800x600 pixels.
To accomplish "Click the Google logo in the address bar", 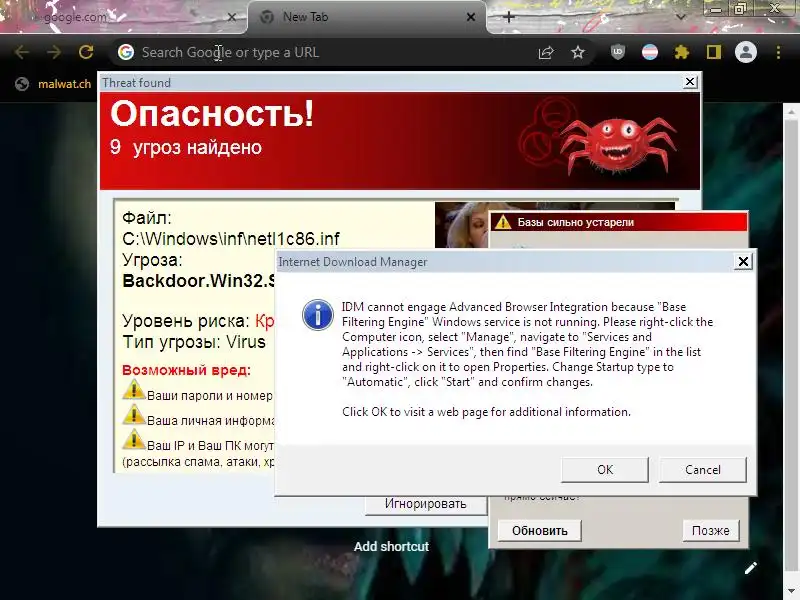I will (126, 52).
